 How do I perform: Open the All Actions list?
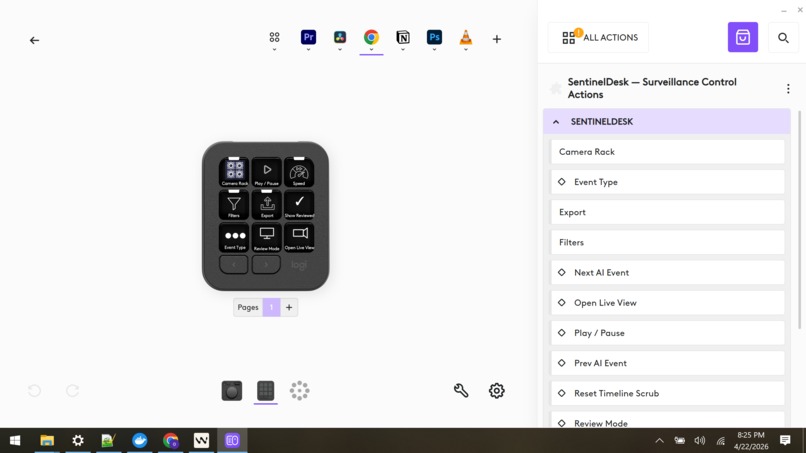click(x=598, y=38)
